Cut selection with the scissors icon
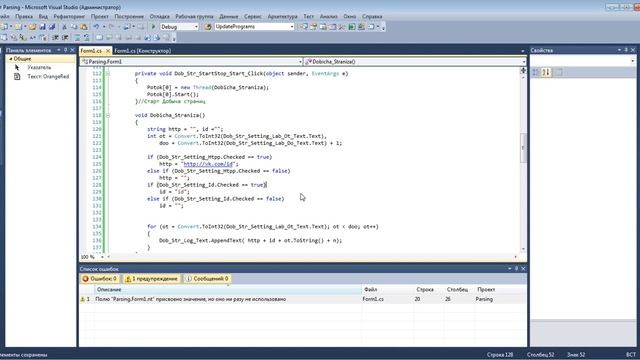The width and height of the screenshot is (640, 360). (x=64, y=27)
